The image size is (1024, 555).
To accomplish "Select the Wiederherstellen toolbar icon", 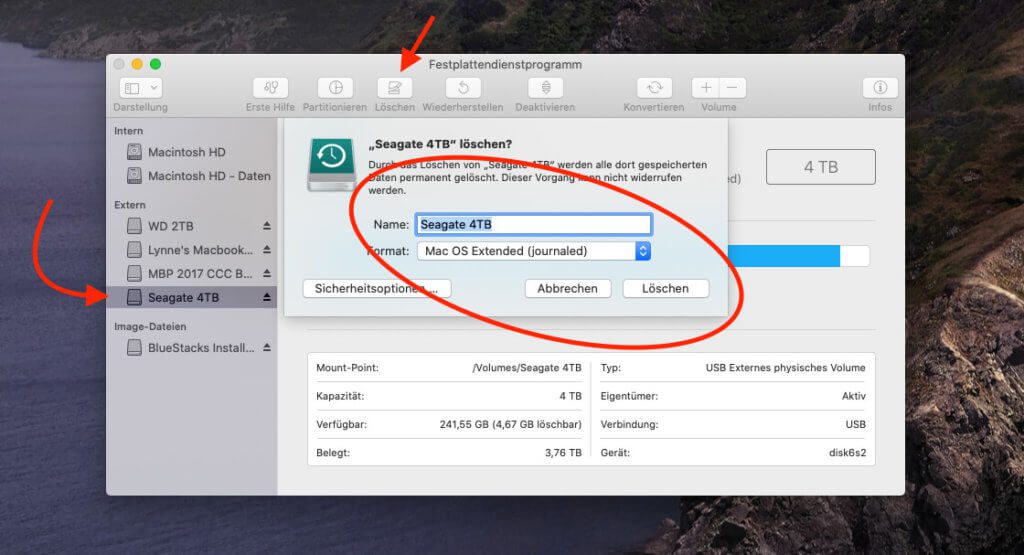I will click(x=463, y=88).
